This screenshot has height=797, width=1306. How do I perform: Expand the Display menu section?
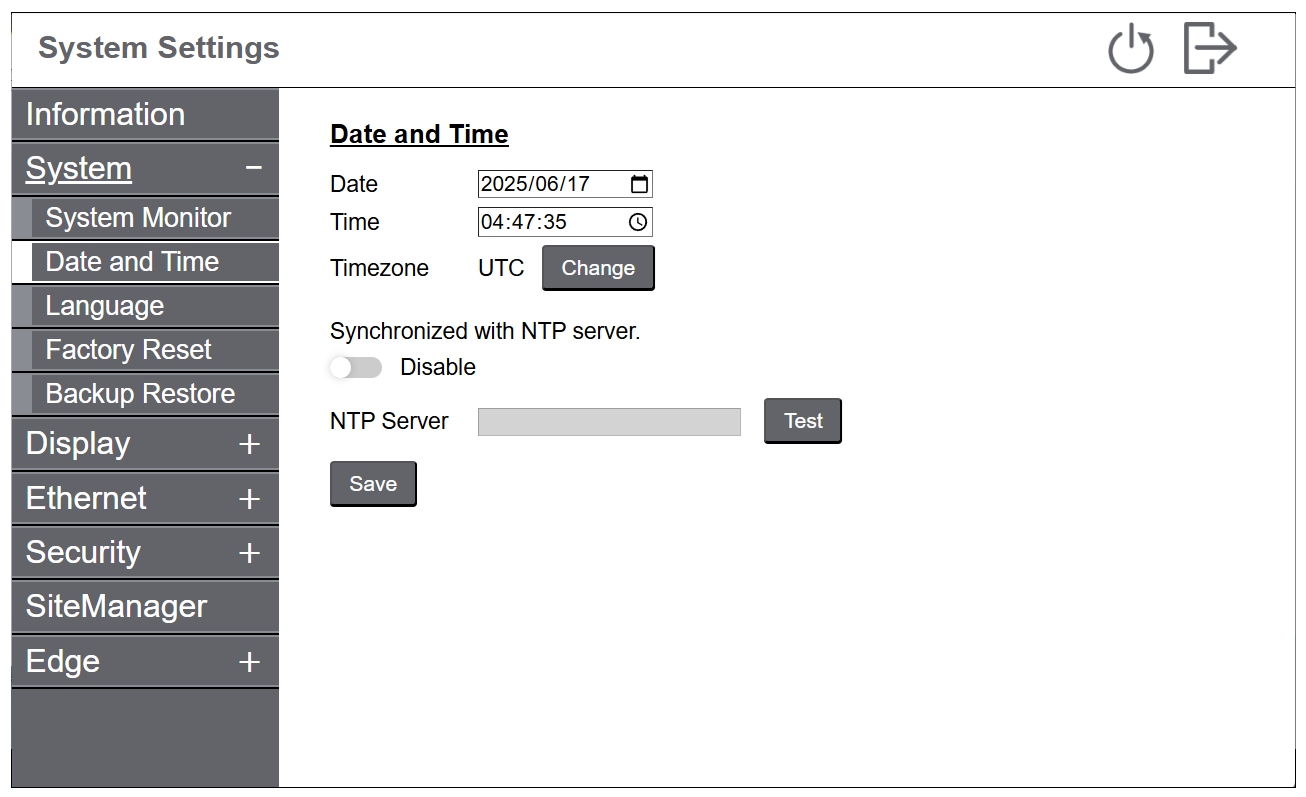249,444
